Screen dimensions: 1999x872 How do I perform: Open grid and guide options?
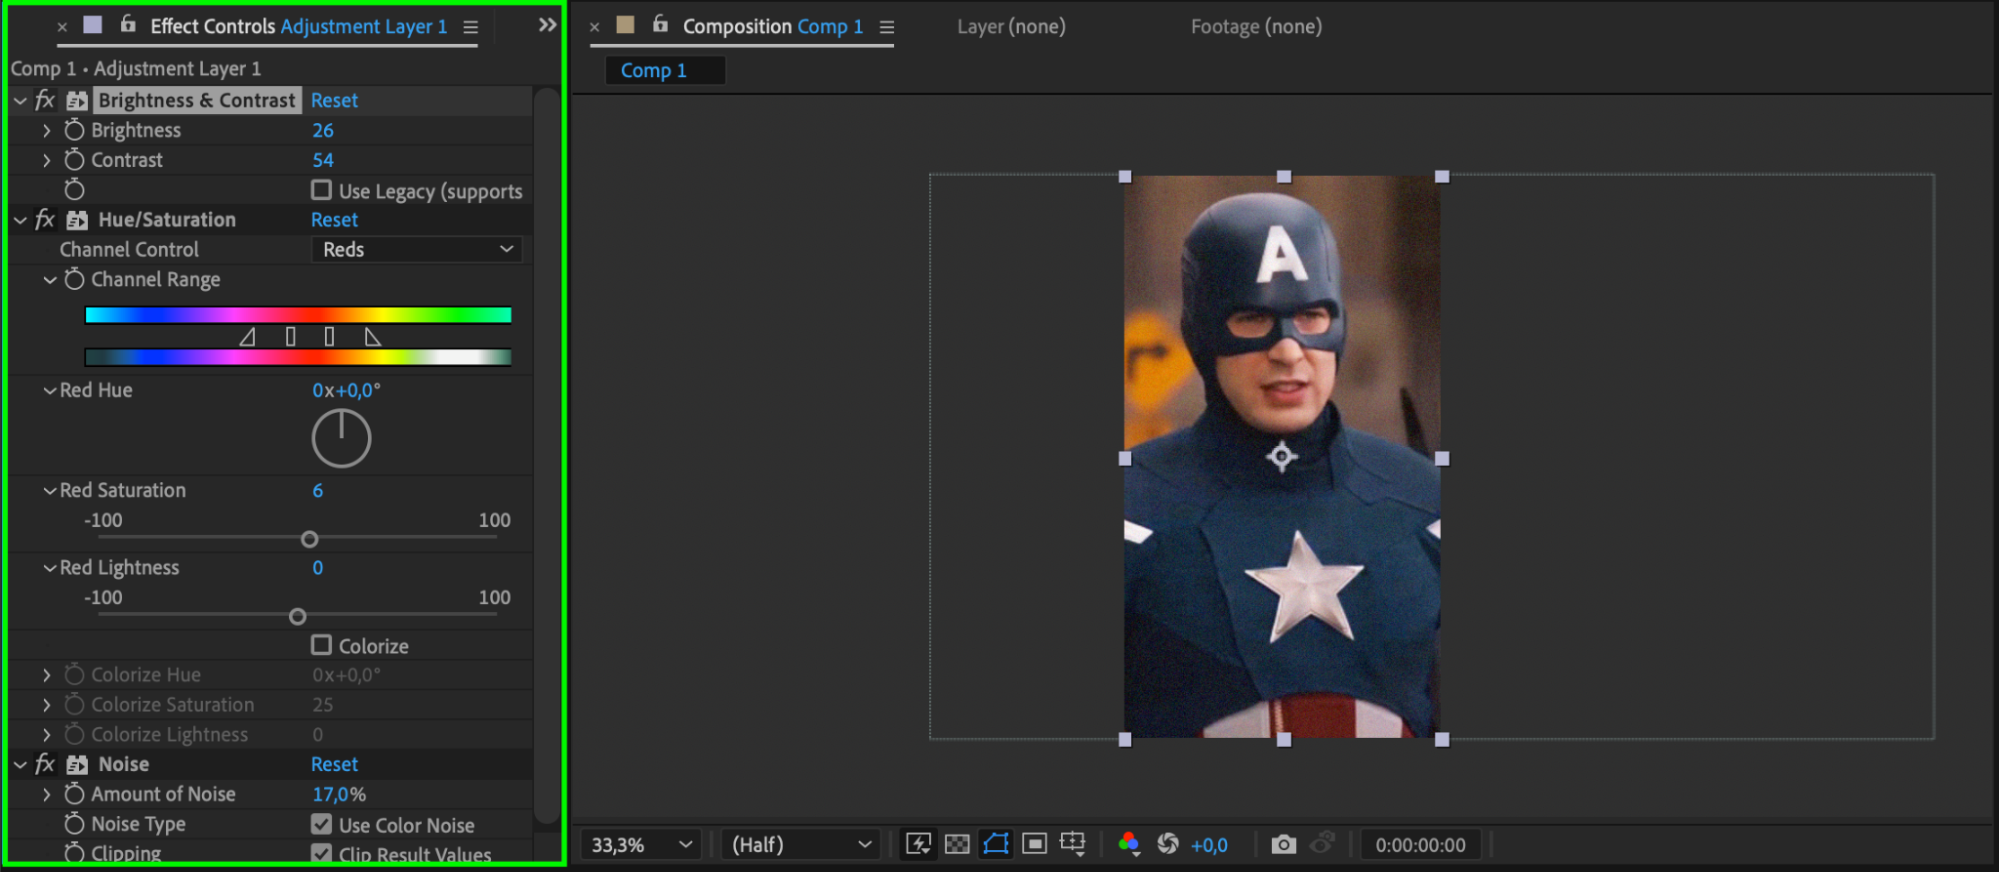click(1073, 845)
